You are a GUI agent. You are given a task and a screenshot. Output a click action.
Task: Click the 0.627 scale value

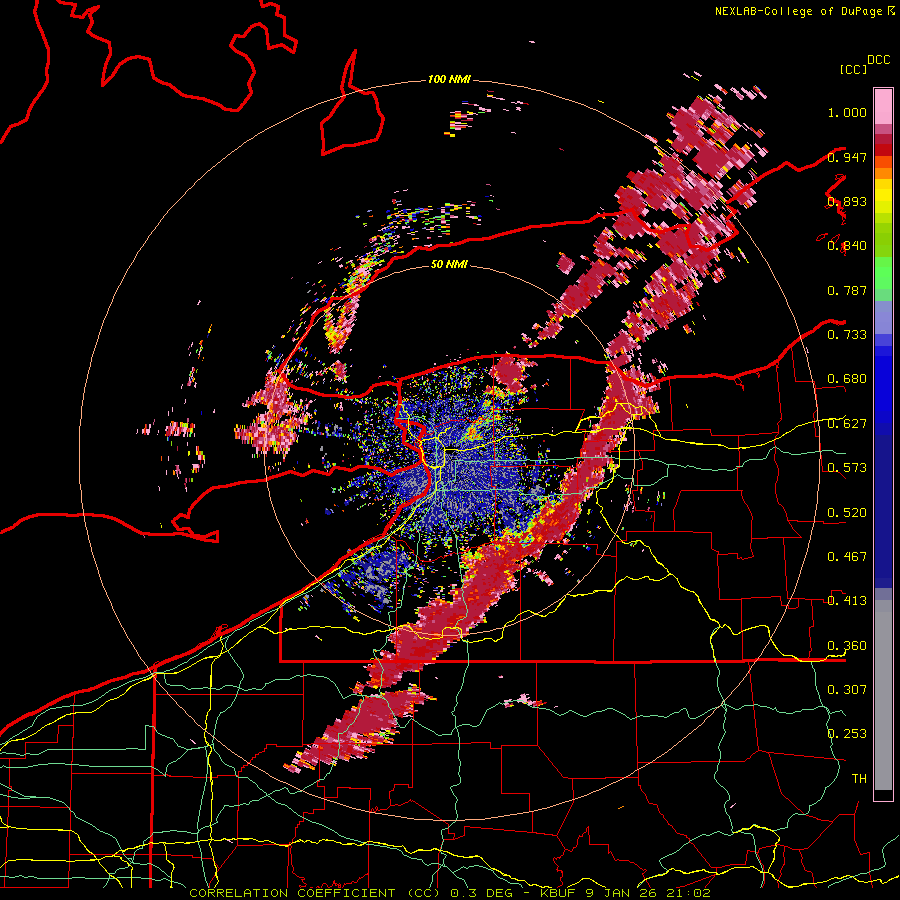click(847, 424)
